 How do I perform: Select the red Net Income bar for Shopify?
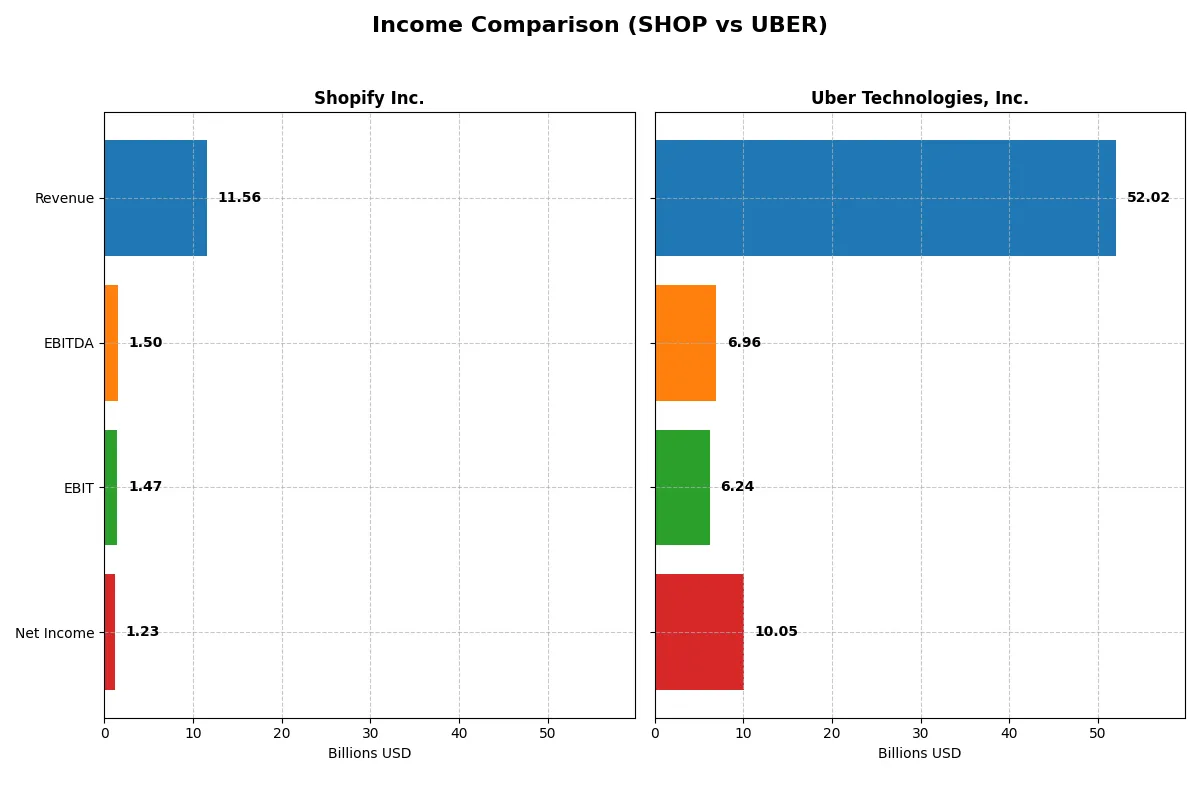click(x=109, y=632)
